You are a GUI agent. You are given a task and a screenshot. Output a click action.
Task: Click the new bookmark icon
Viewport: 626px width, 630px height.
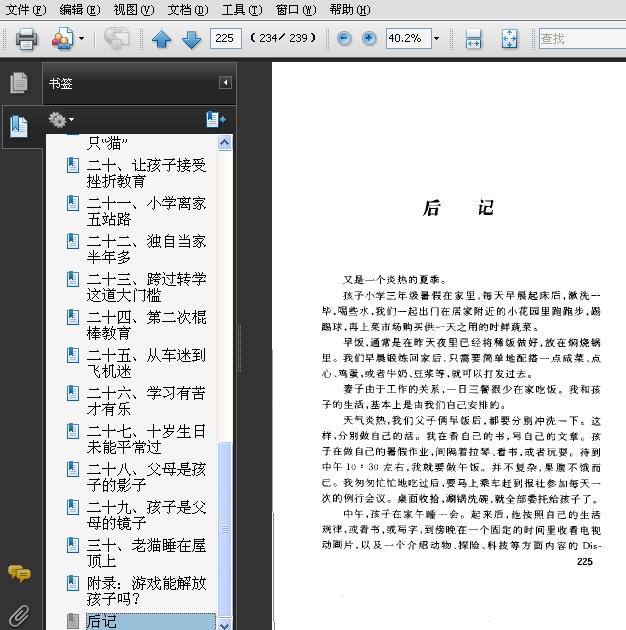click(x=216, y=119)
